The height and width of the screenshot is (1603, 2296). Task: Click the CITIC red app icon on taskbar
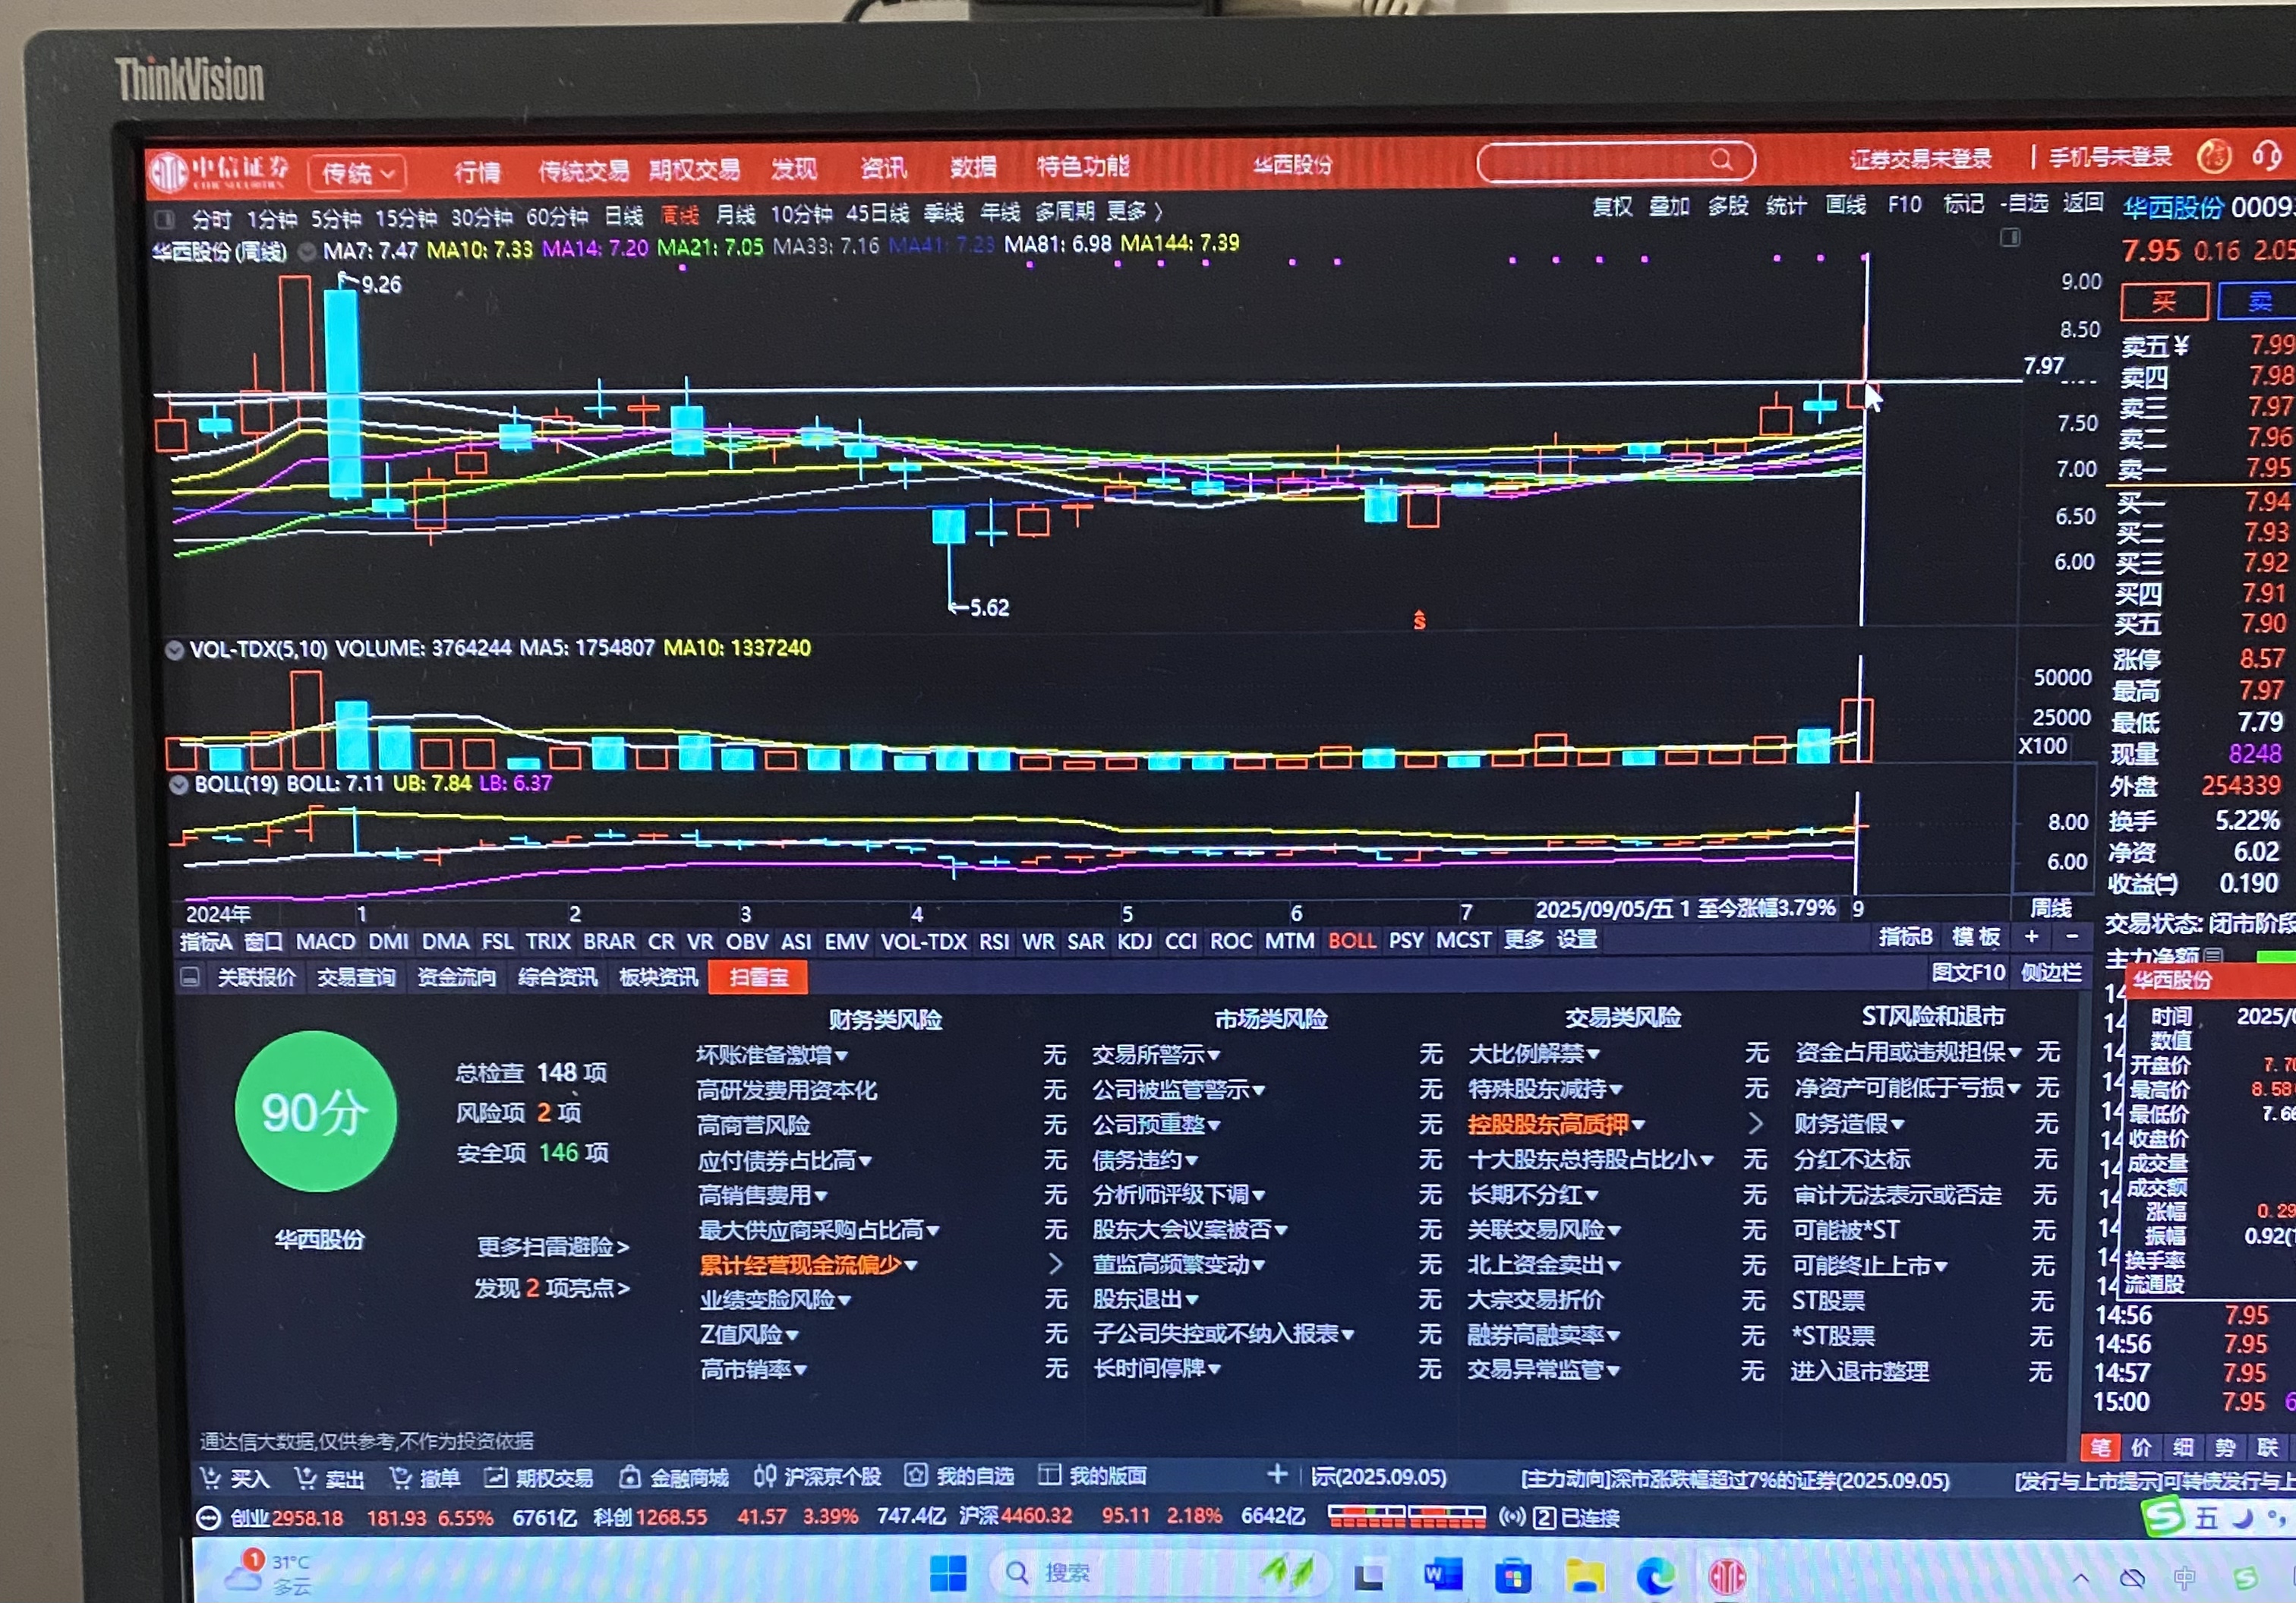pyautogui.click(x=1727, y=1578)
